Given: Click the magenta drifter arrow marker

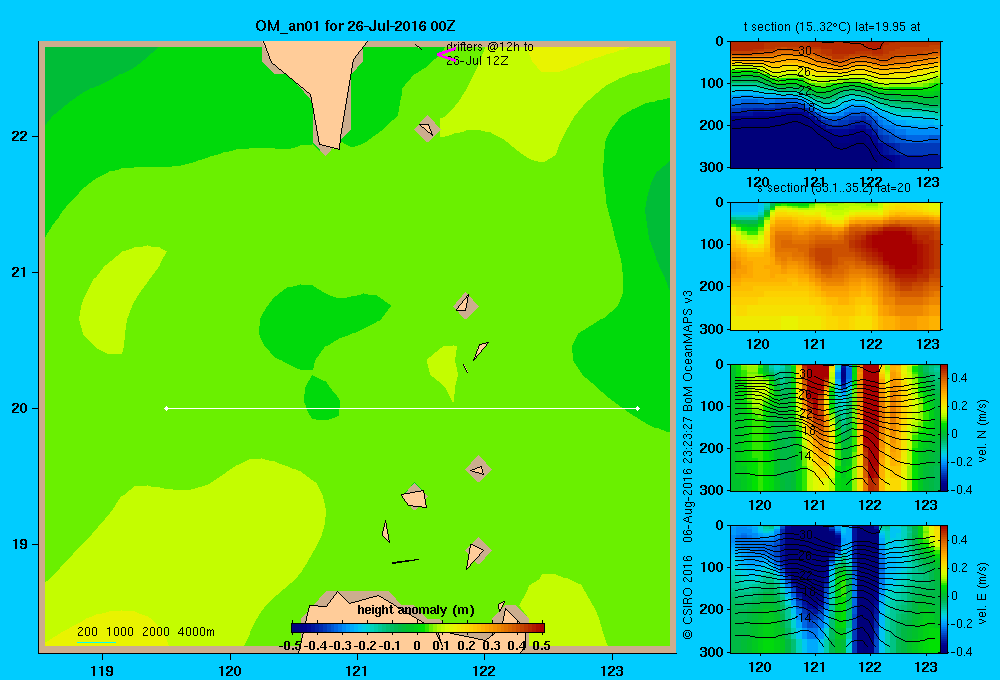Looking at the screenshot, I should tap(445, 55).
